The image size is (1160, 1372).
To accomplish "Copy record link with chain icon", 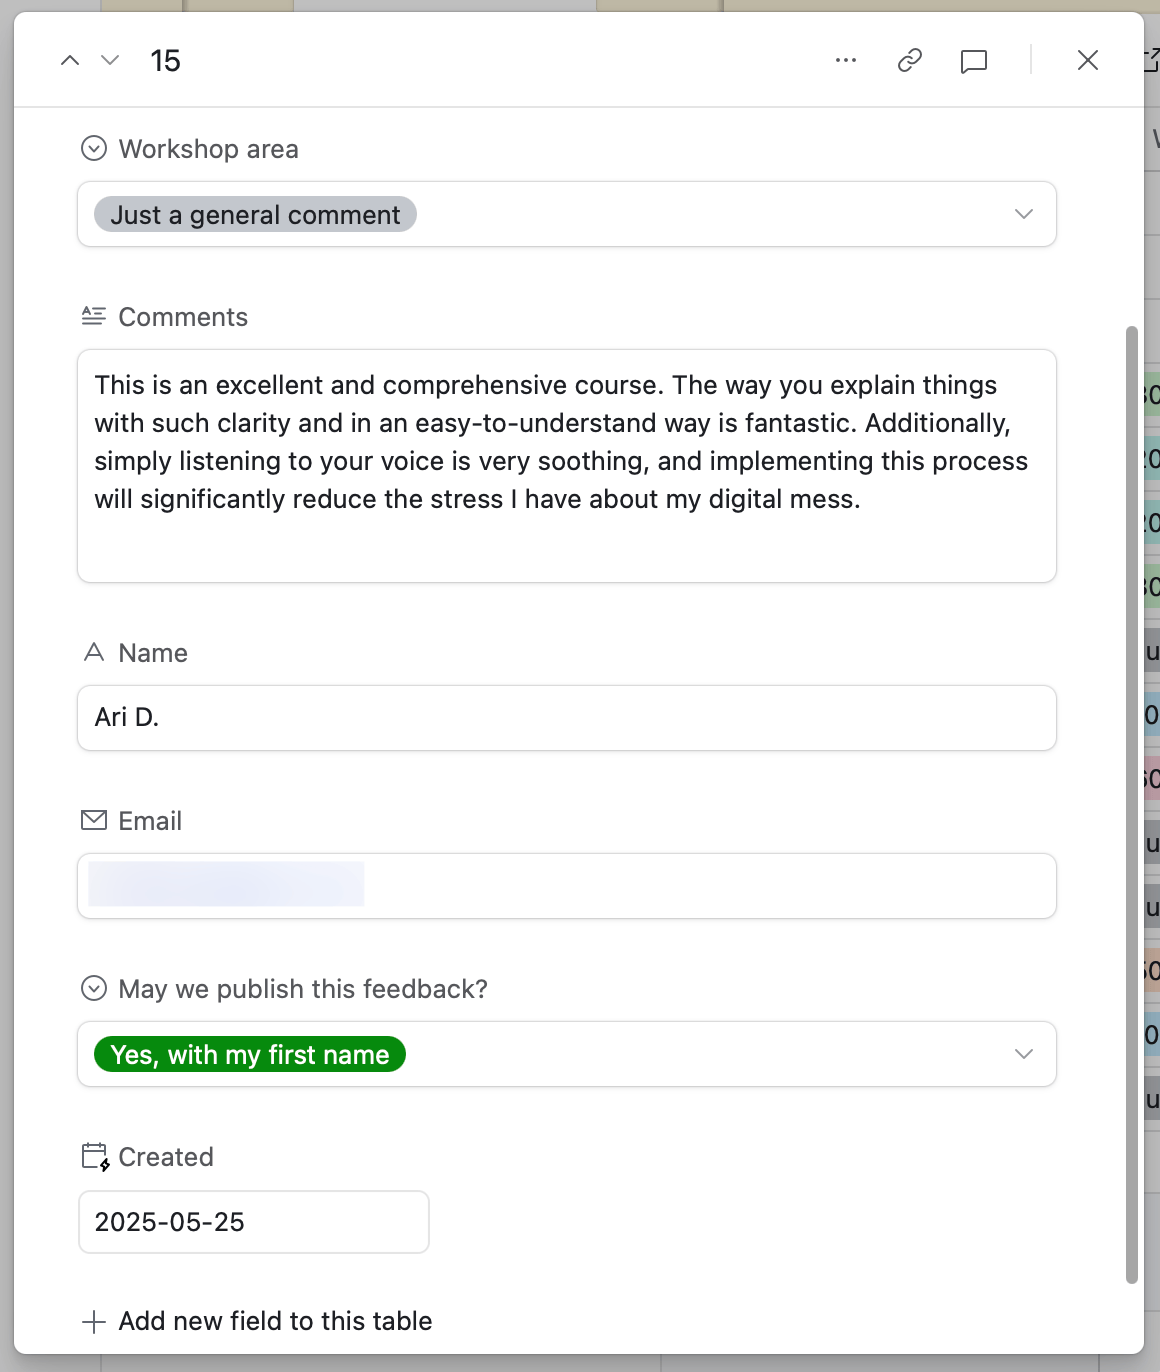I will pos(909,61).
